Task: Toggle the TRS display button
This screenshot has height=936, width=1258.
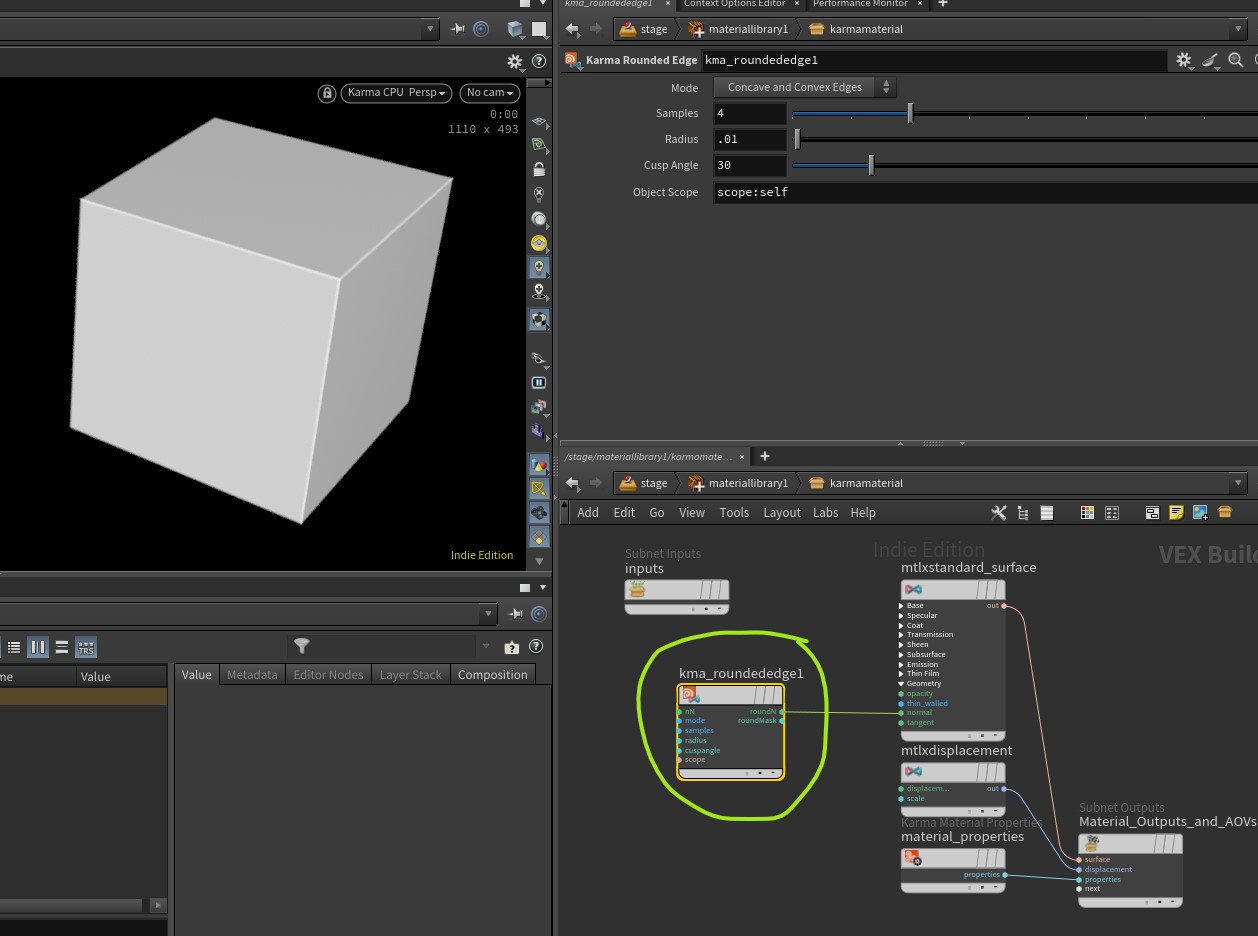Action: click(86, 648)
